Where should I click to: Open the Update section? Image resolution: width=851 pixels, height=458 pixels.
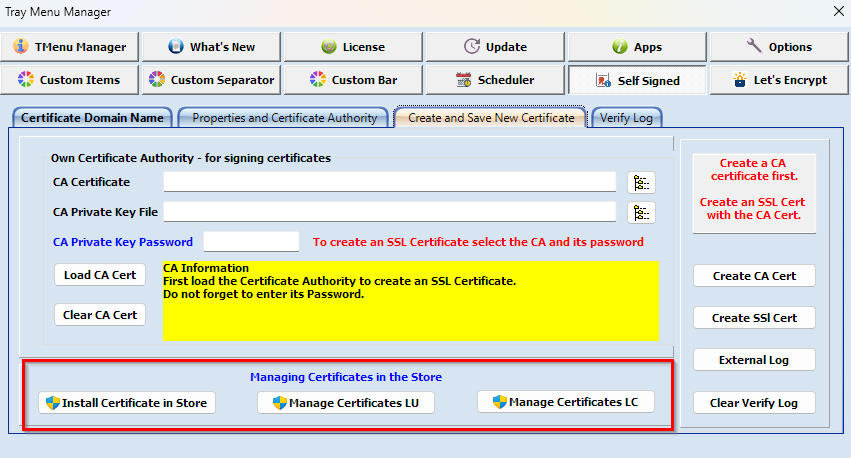(x=495, y=47)
